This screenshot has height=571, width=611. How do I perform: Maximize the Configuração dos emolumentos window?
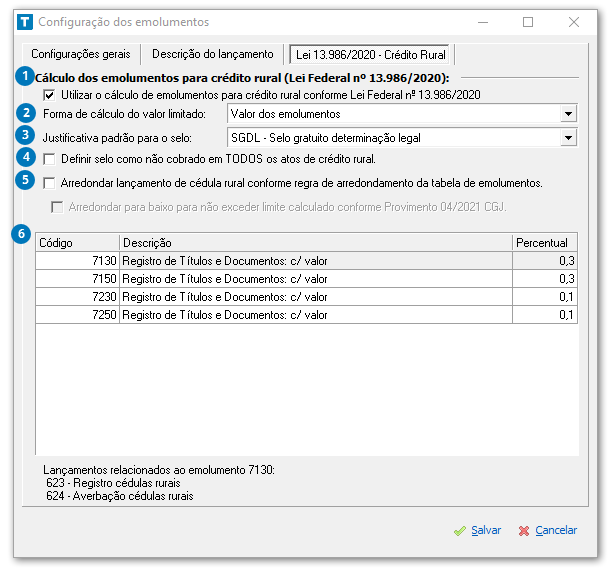coord(528,22)
